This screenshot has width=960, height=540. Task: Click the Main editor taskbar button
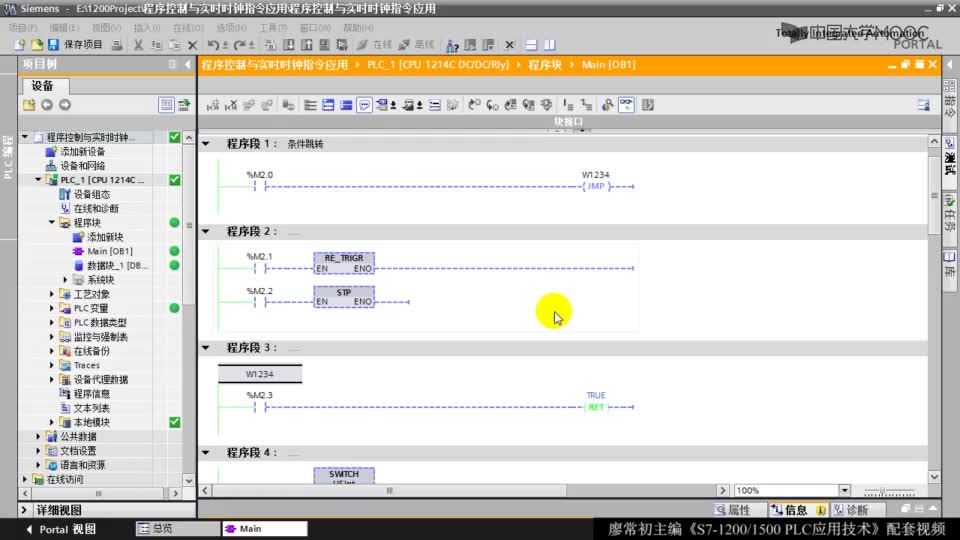tap(264, 528)
